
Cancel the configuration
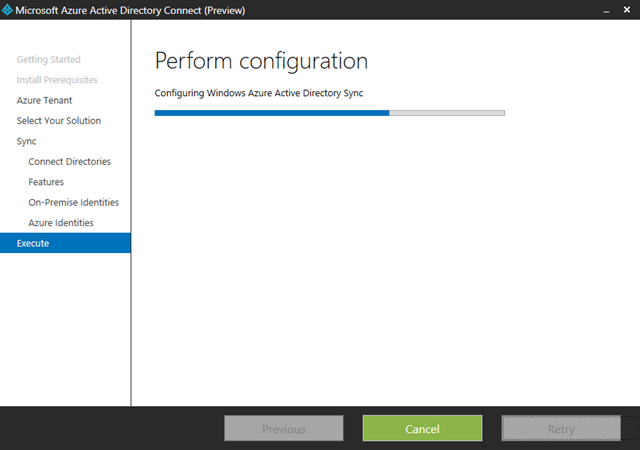tap(422, 428)
